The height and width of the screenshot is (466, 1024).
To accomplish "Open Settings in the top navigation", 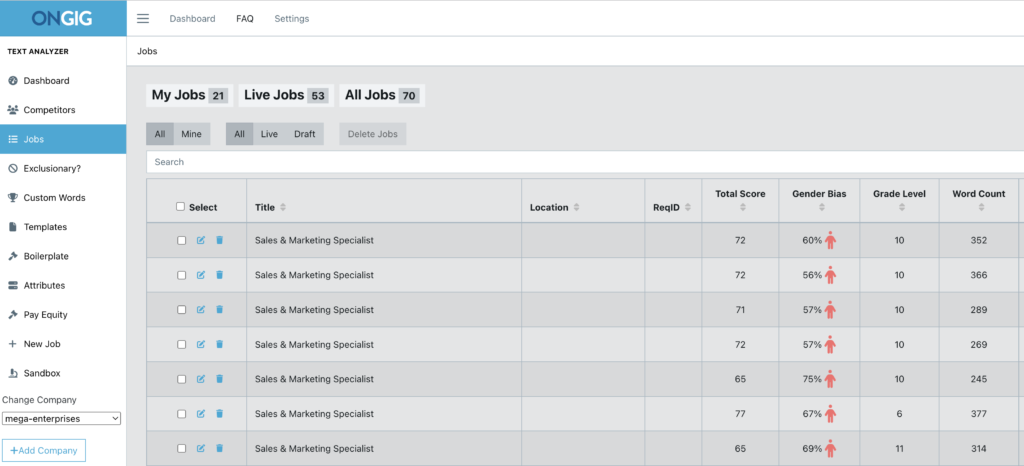I will coord(291,19).
